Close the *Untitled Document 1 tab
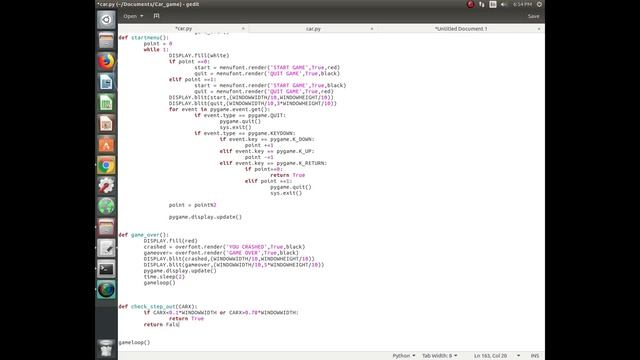This screenshot has width=640, height=360. [539, 29]
